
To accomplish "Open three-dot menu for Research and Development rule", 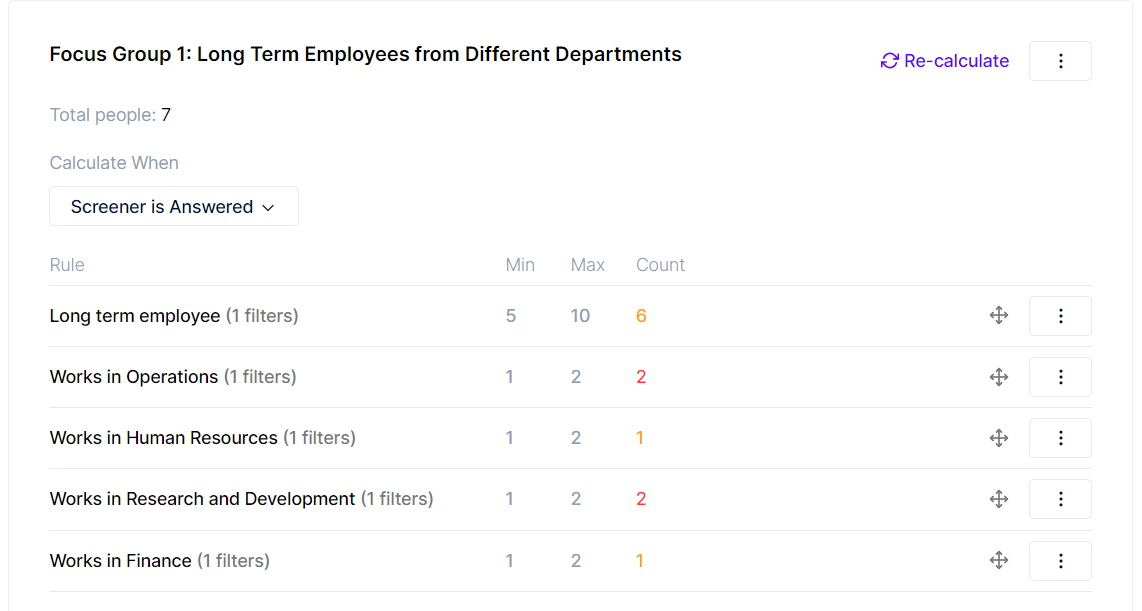I will [1060, 499].
